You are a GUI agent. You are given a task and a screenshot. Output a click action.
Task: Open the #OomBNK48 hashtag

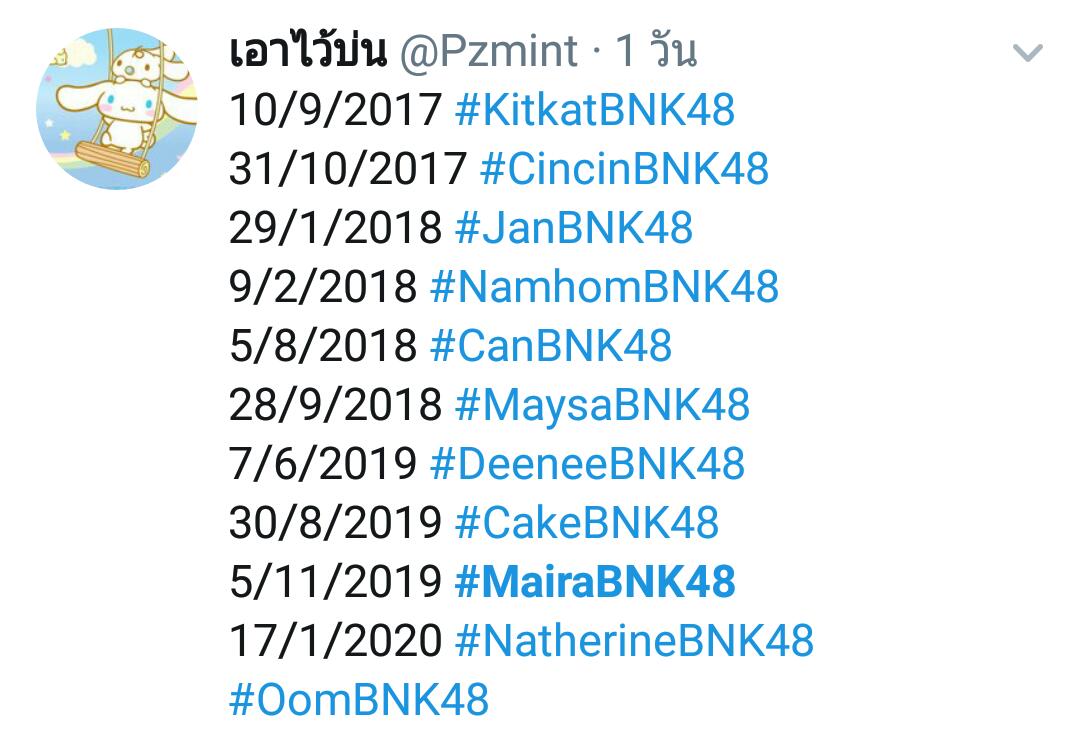pyautogui.click(x=359, y=700)
